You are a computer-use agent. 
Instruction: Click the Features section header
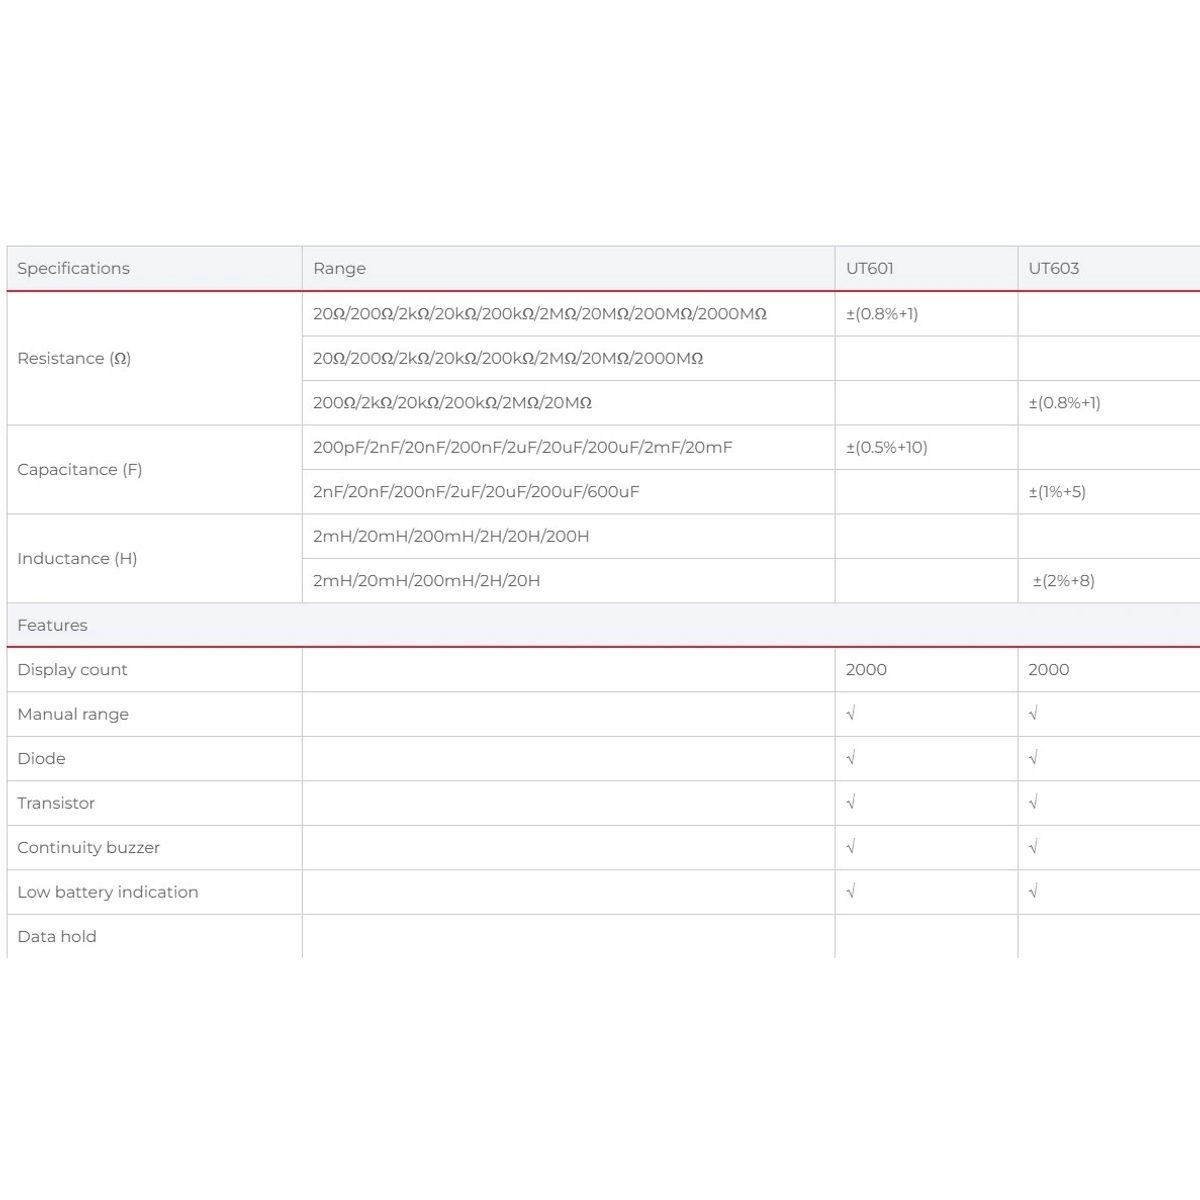point(52,625)
